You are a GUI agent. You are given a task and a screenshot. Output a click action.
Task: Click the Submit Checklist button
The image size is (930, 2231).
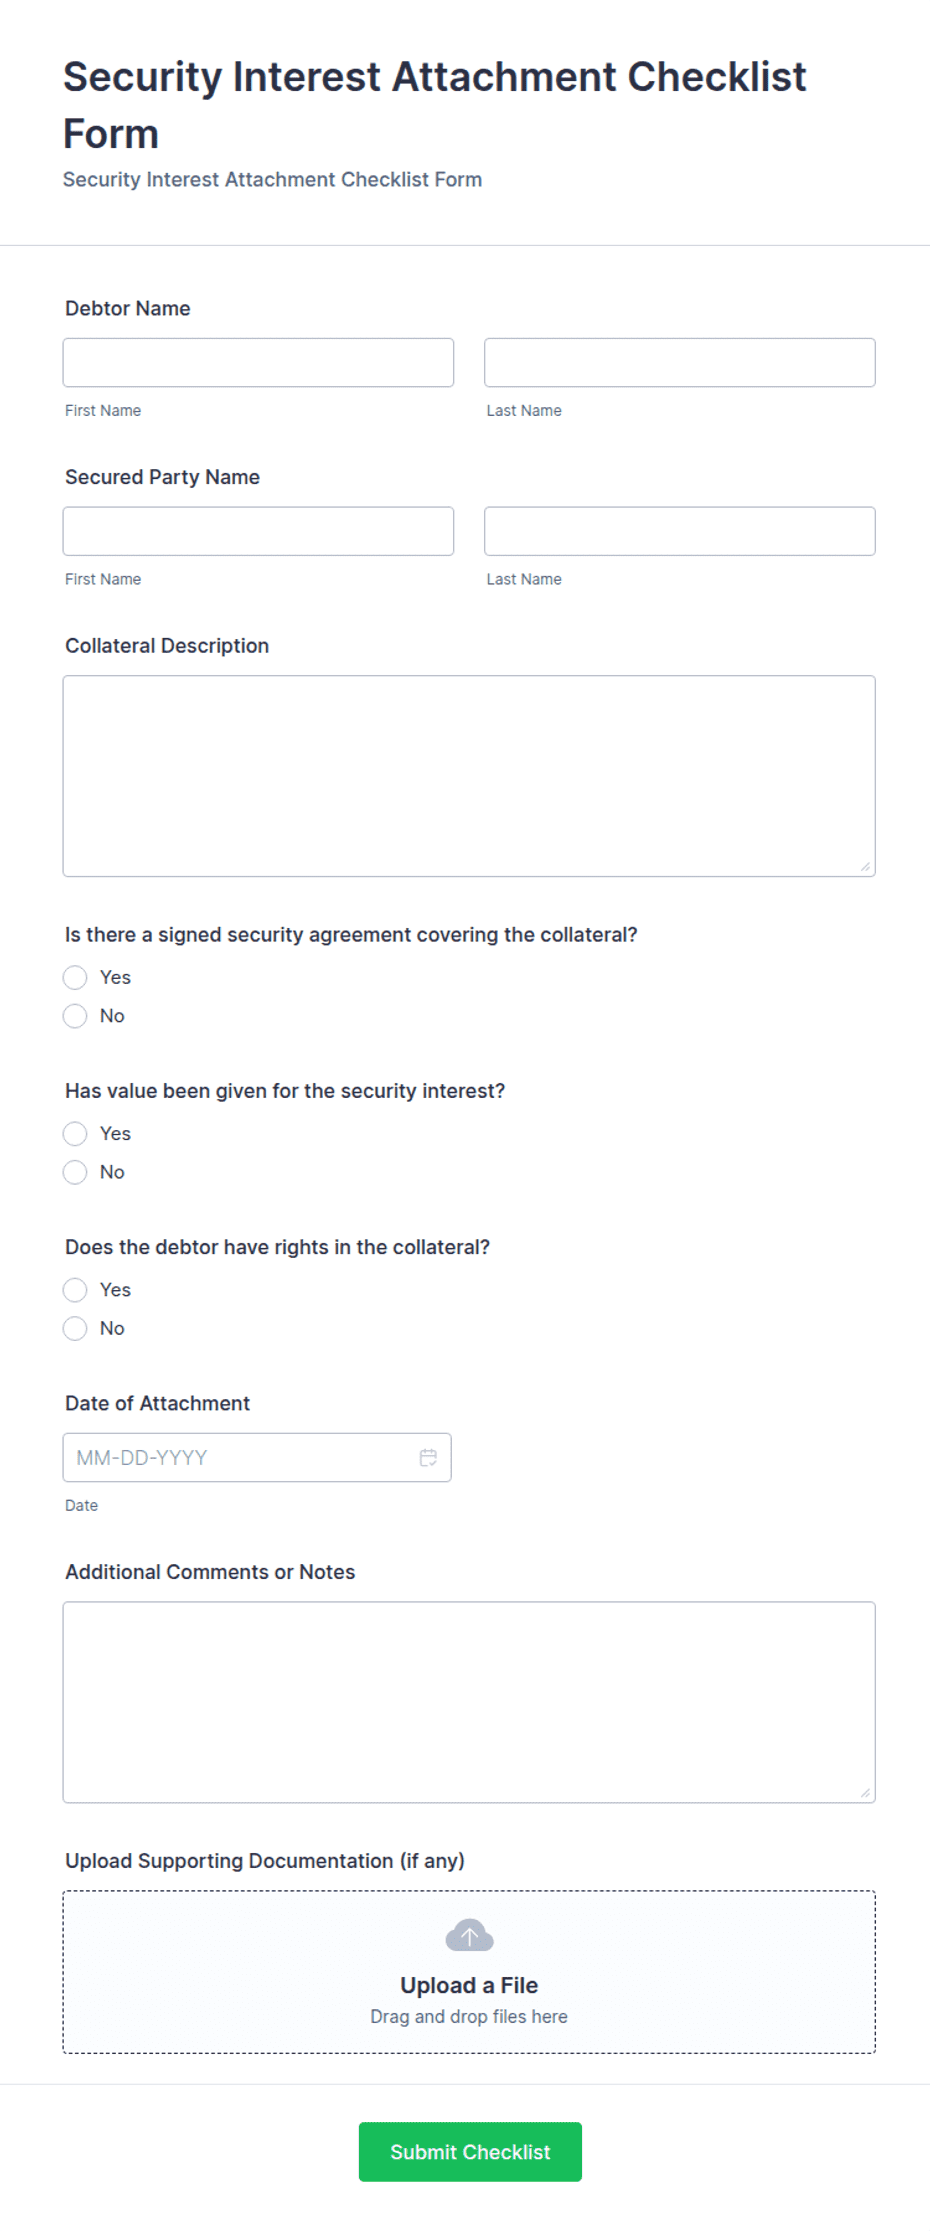(x=470, y=2152)
